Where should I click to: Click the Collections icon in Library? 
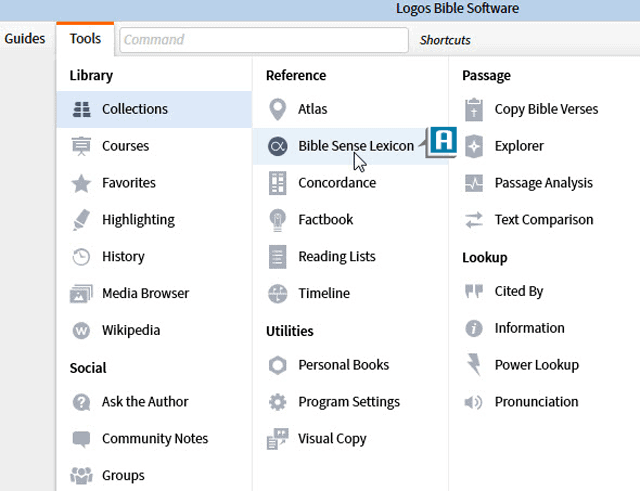click(82, 110)
